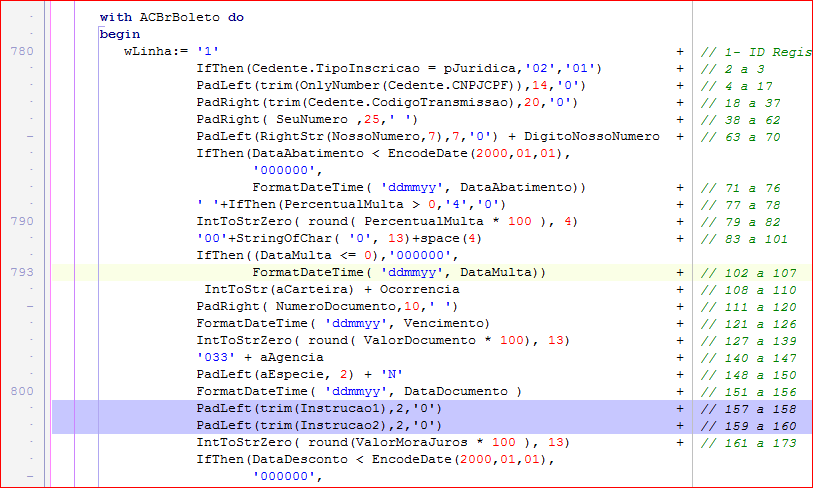
Task: Click the comment '// 121 a 126'
Action: click(x=748, y=324)
